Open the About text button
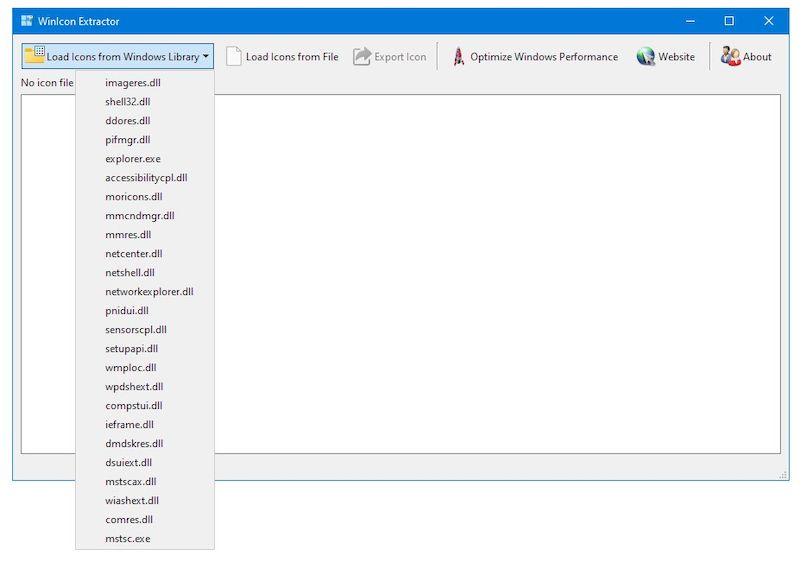 (757, 57)
